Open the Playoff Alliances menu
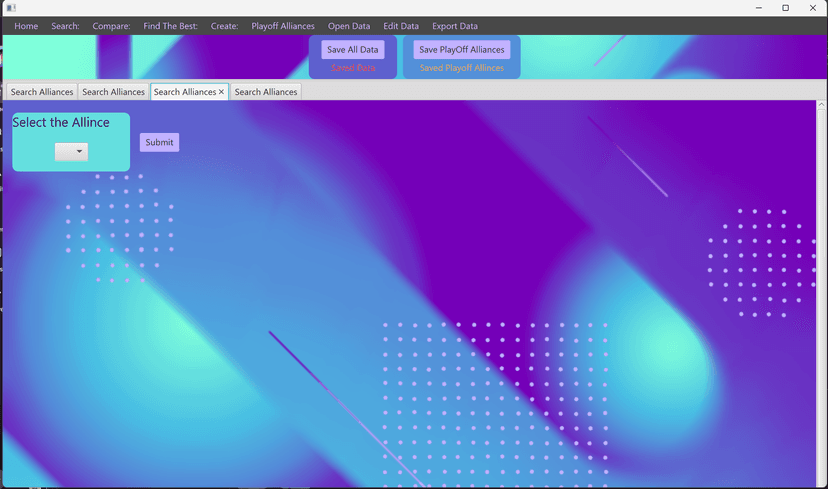The width and height of the screenshot is (828, 489). (283, 26)
